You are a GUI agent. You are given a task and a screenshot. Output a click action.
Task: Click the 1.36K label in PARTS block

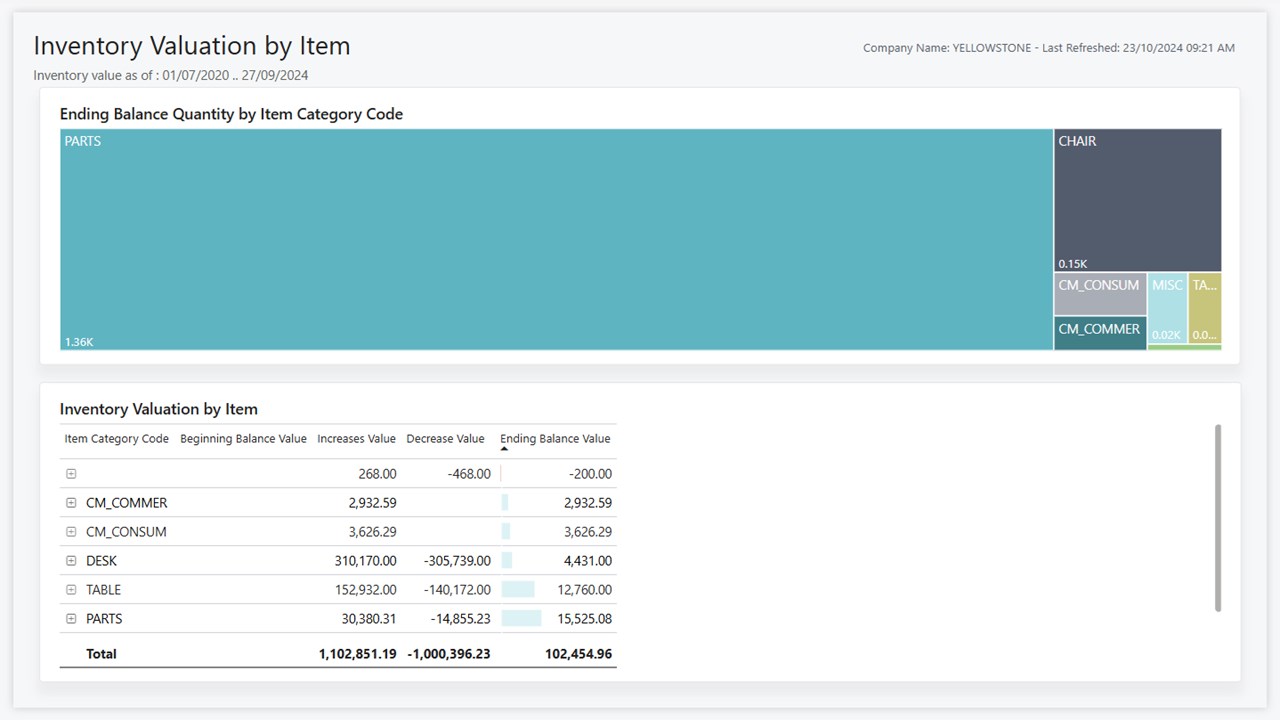79,342
